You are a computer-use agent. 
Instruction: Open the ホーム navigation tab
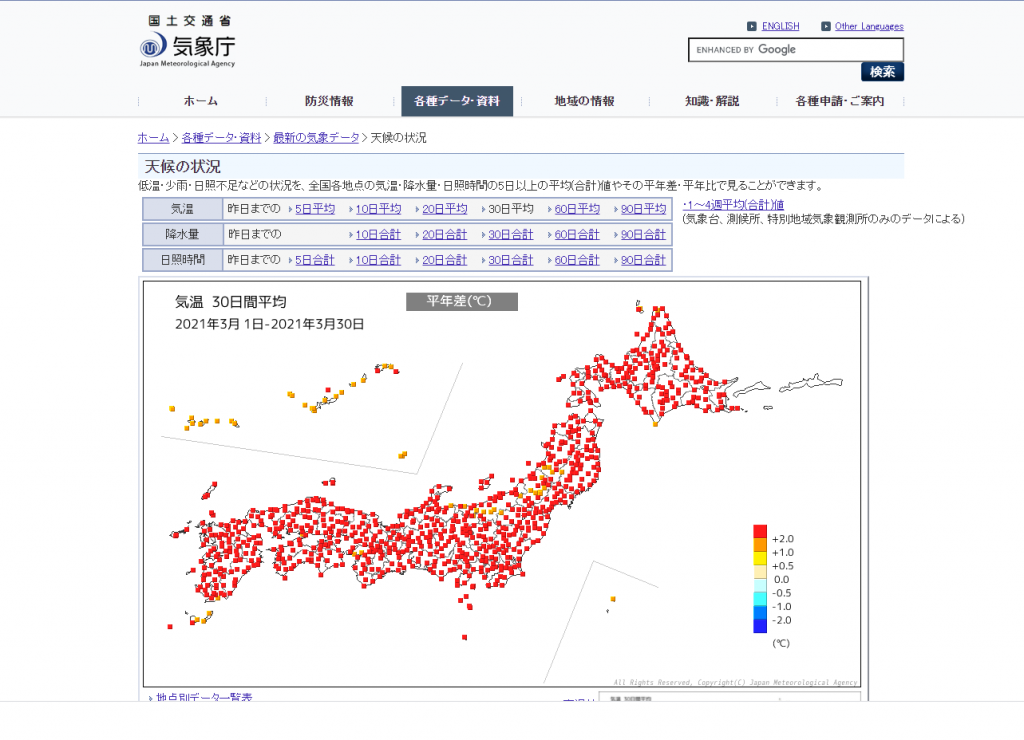(200, 101)
